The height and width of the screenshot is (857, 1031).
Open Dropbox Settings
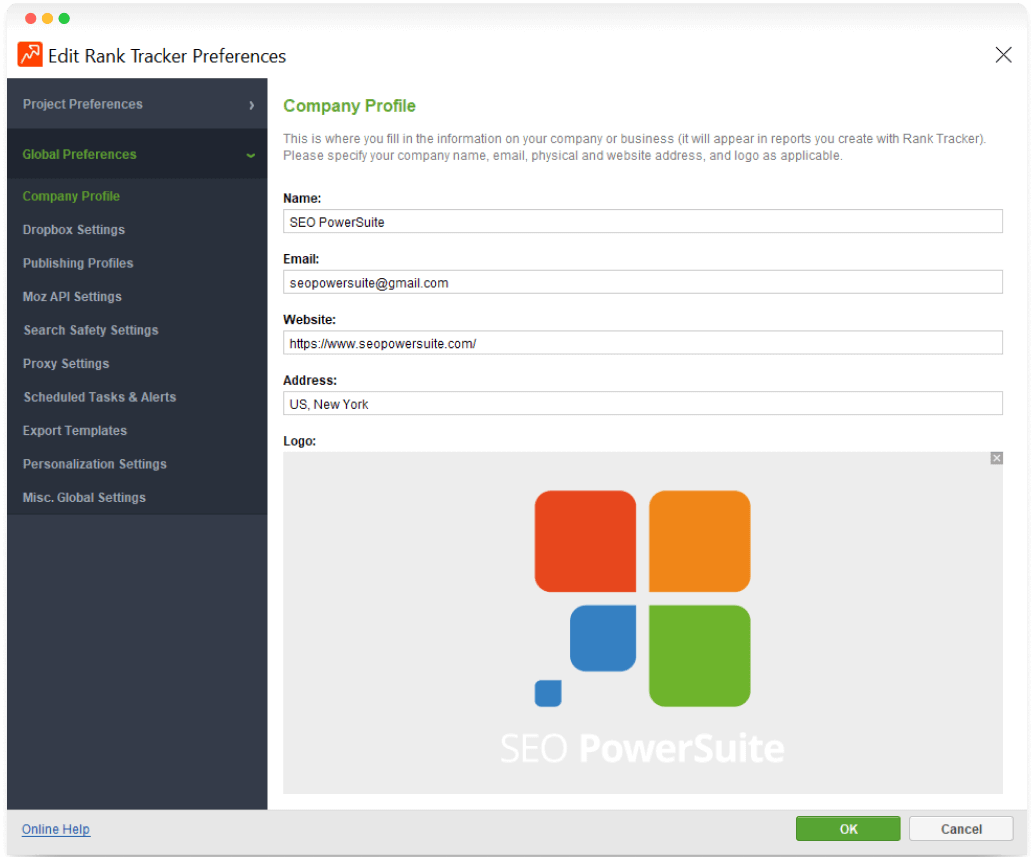point(74,230)
